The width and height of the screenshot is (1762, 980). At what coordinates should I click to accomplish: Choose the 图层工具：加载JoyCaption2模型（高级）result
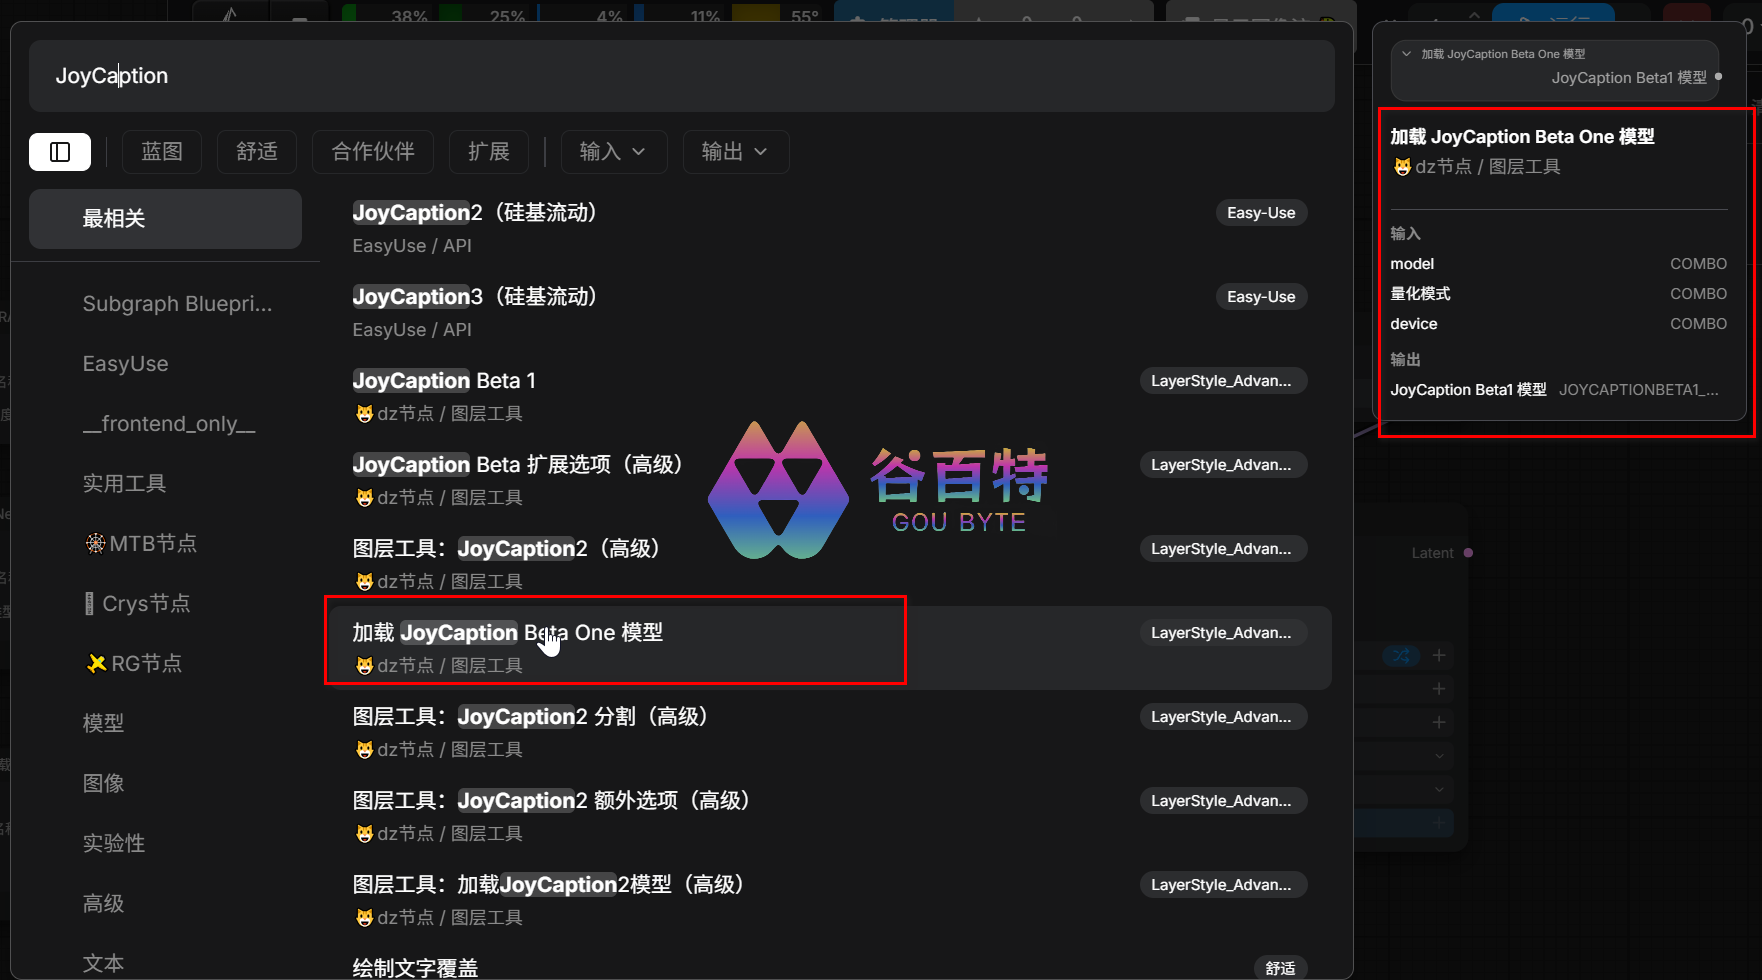(x=830, y=900)
